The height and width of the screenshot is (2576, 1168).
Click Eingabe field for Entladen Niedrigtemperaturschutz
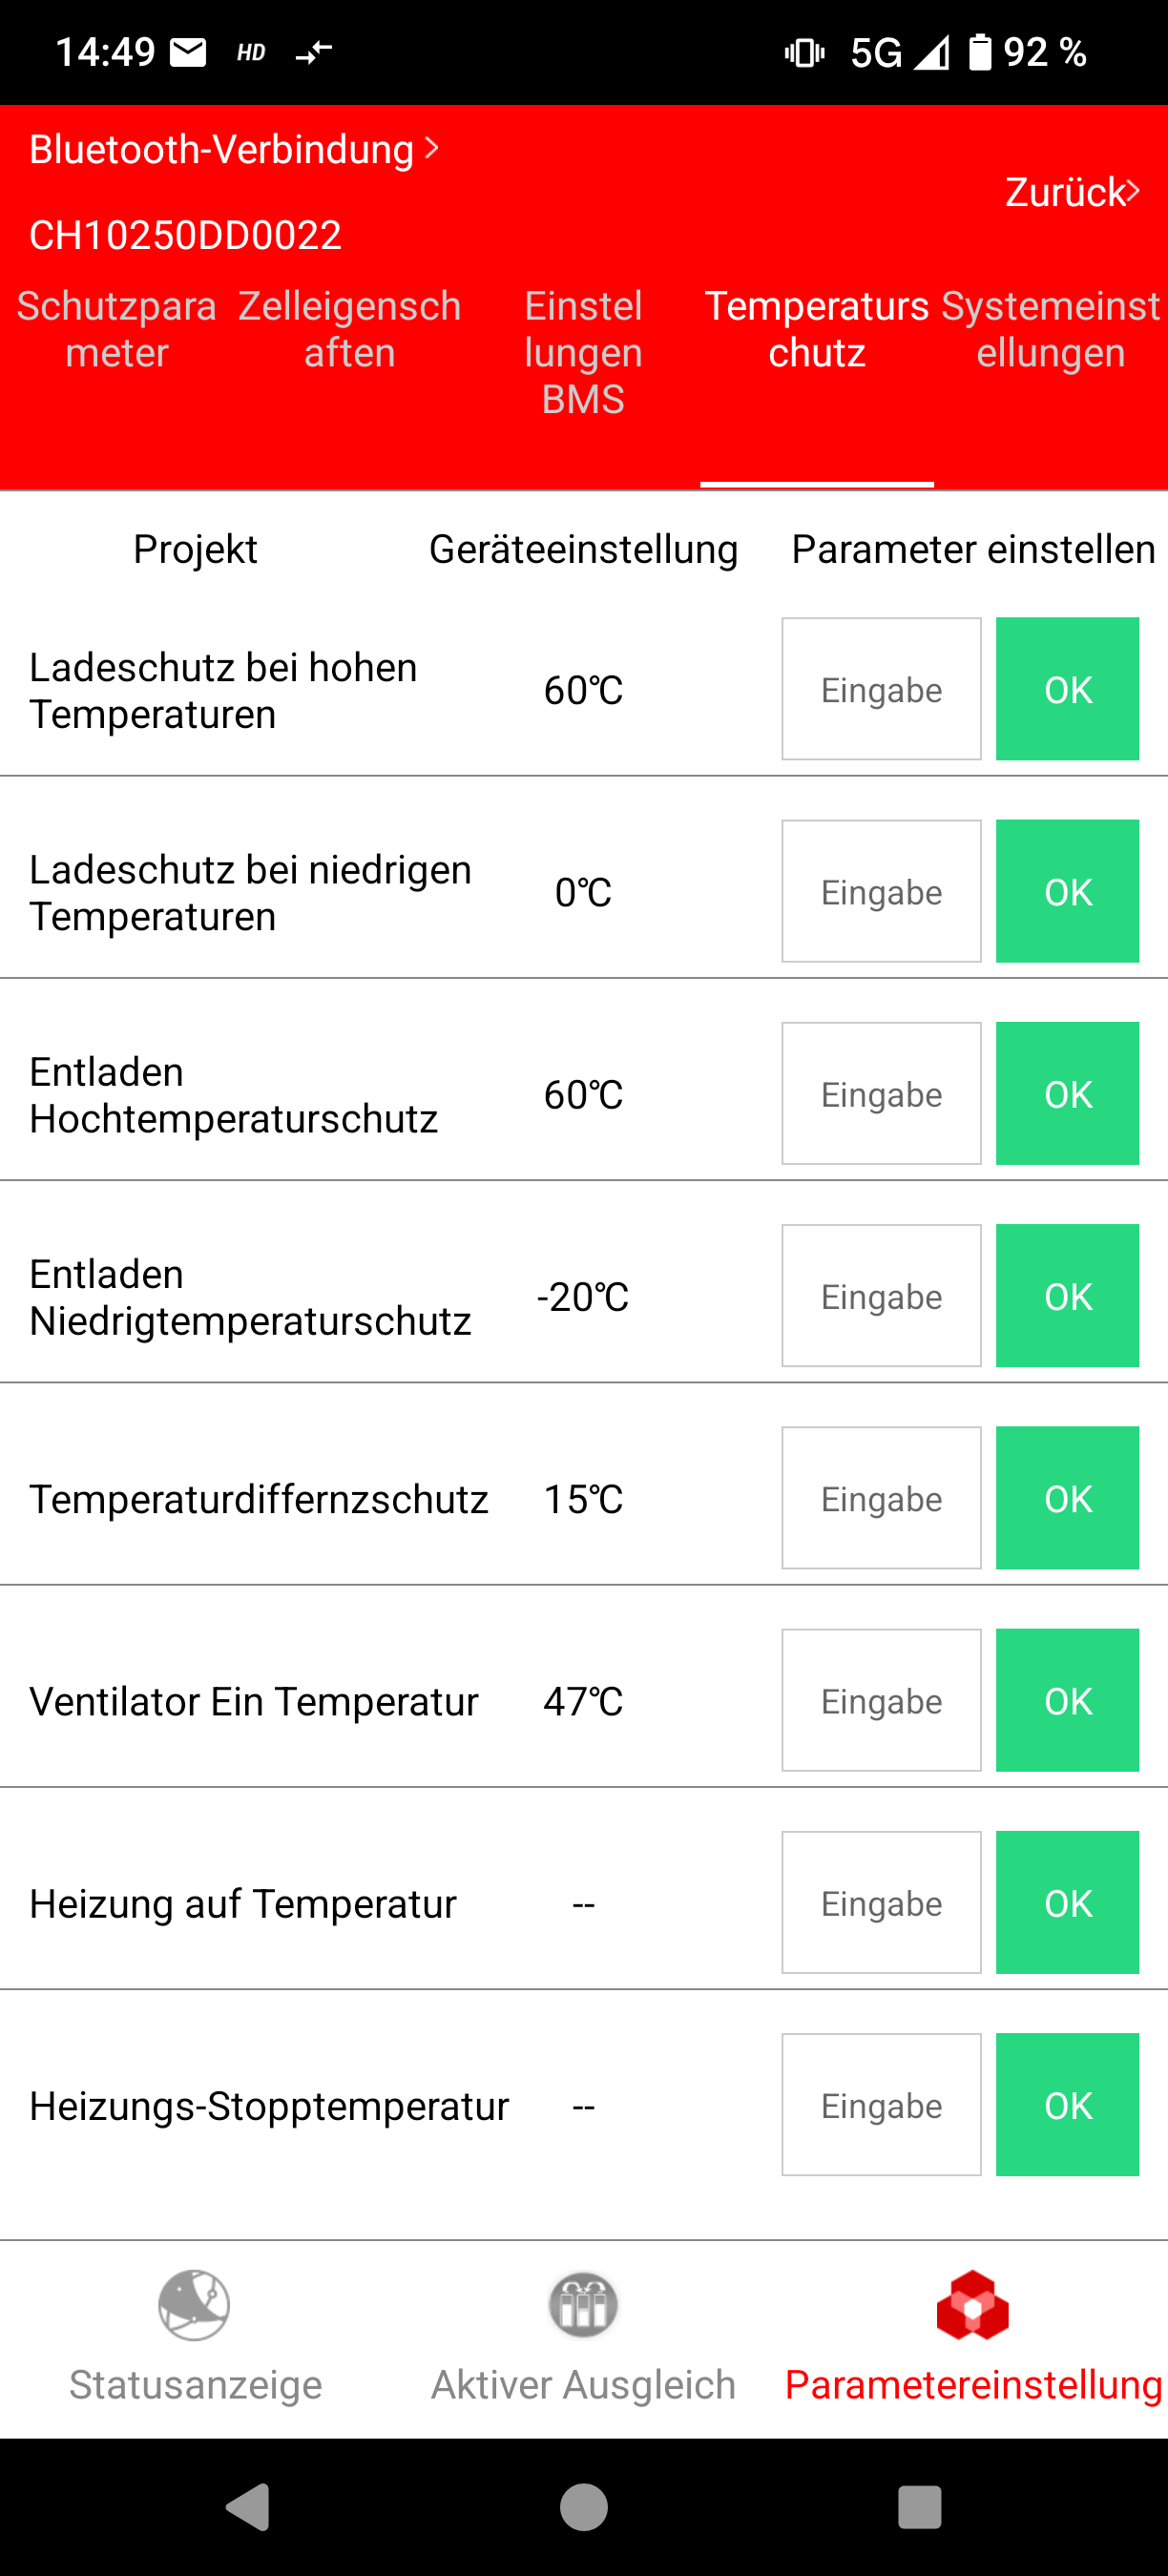[x=881, y=1296]
